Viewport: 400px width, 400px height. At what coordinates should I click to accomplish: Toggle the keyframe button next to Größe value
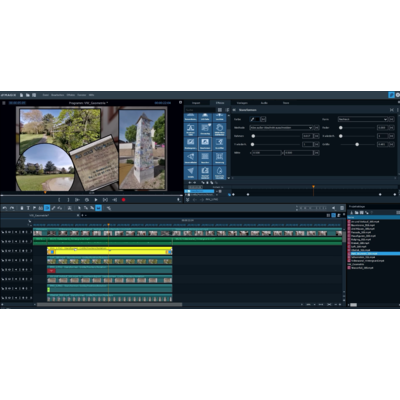pos(392,144)
